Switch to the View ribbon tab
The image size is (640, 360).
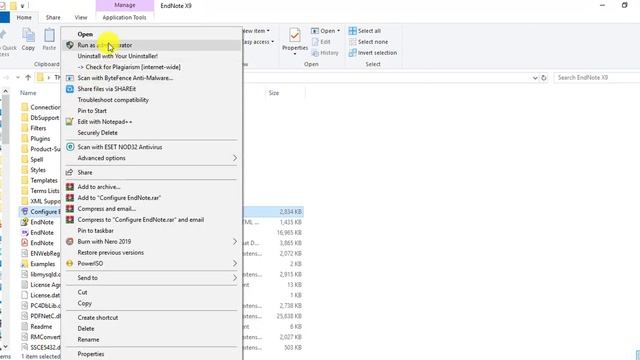click(81, 18)
